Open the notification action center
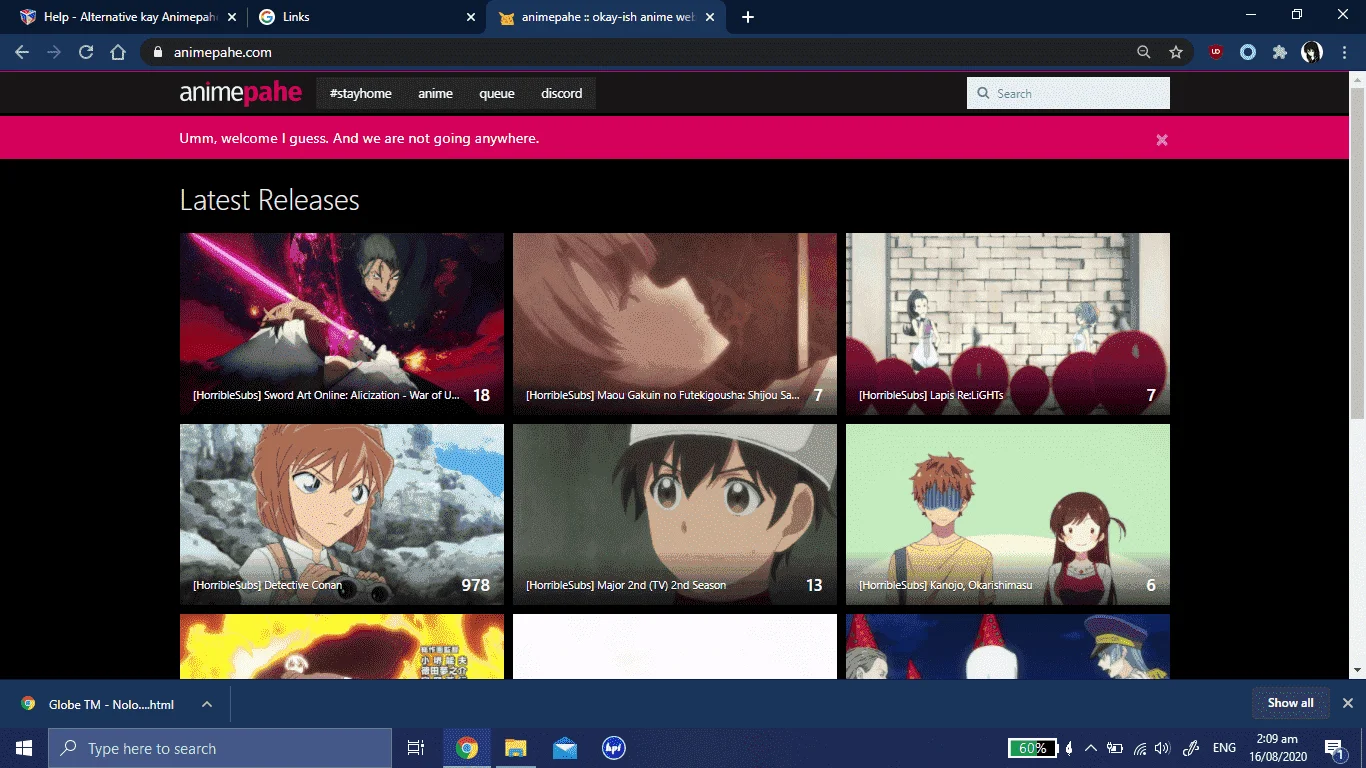The height and width of the screenshot is (768, 1366). coord(1334,748)
